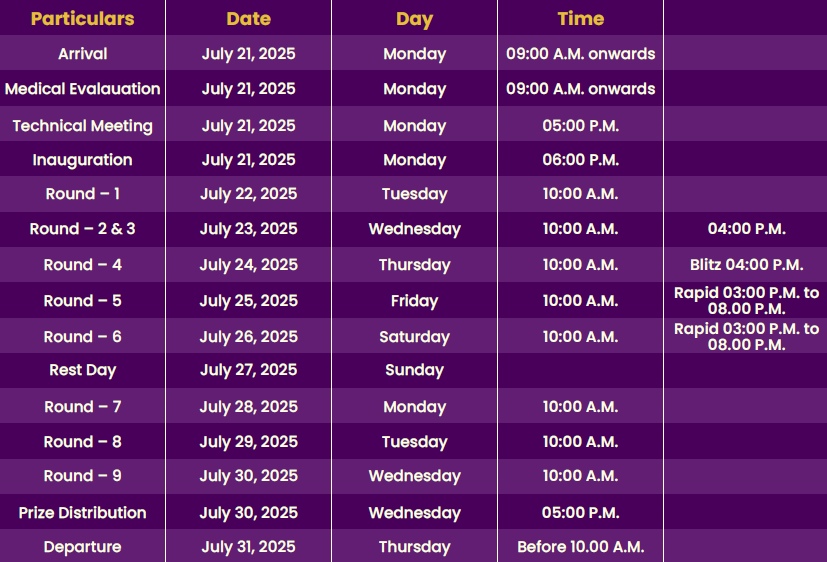Select the July 29, 2025 date
The height and width of the screenshot is (562, 827).
(248, 441)
